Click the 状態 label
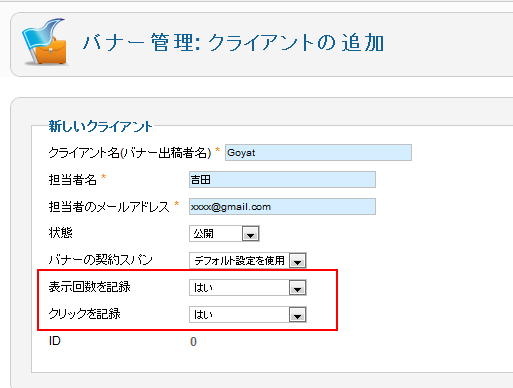Screen dimensions: 513x388 (x=60, y=233)
